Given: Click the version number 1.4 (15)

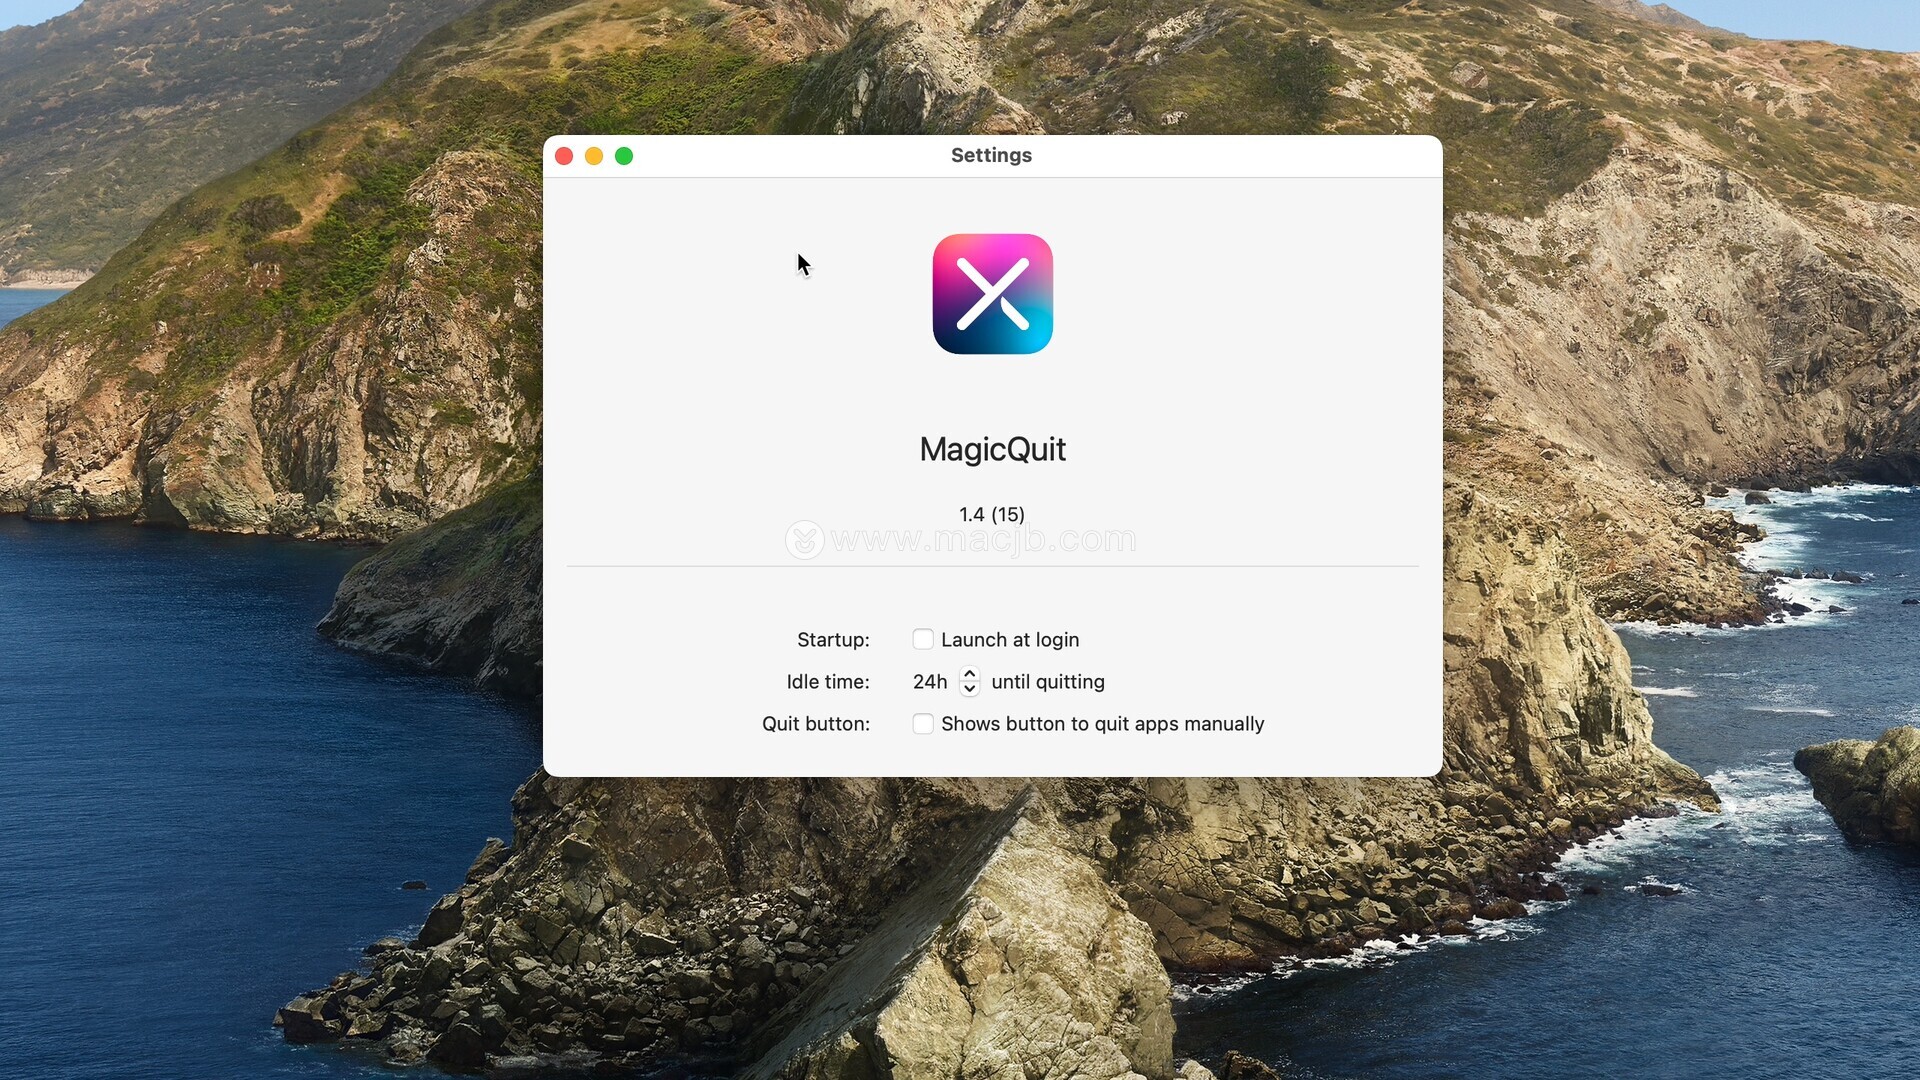Looking at the screenshot, I should 991,514.
